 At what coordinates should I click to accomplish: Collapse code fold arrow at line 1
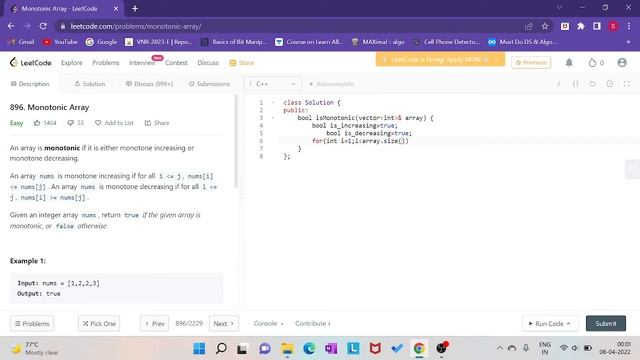(x=273, y=102)
